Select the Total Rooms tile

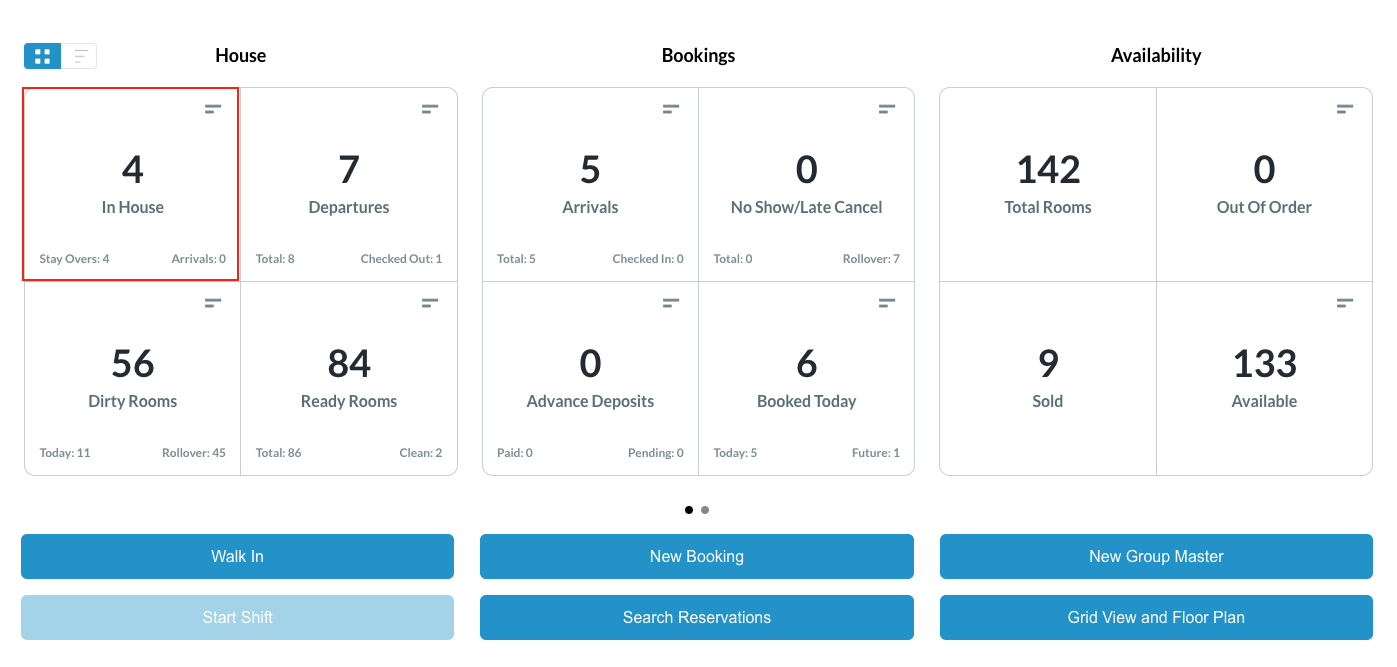[1047, 185]
